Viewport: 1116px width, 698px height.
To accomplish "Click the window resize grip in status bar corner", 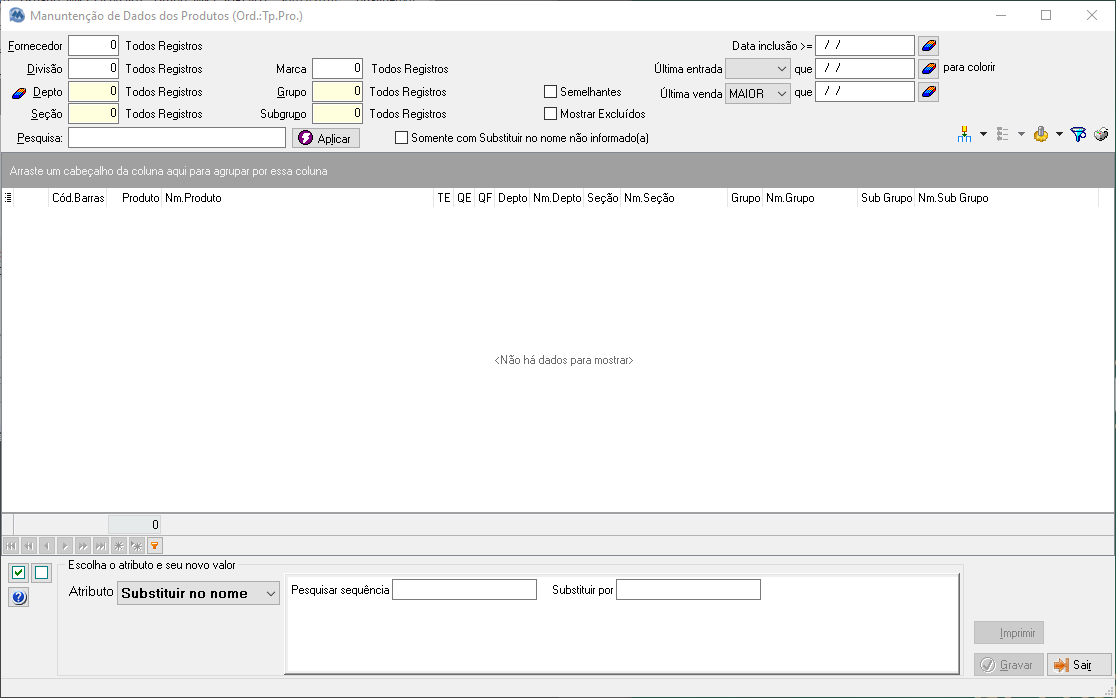I will point(1108,691).
